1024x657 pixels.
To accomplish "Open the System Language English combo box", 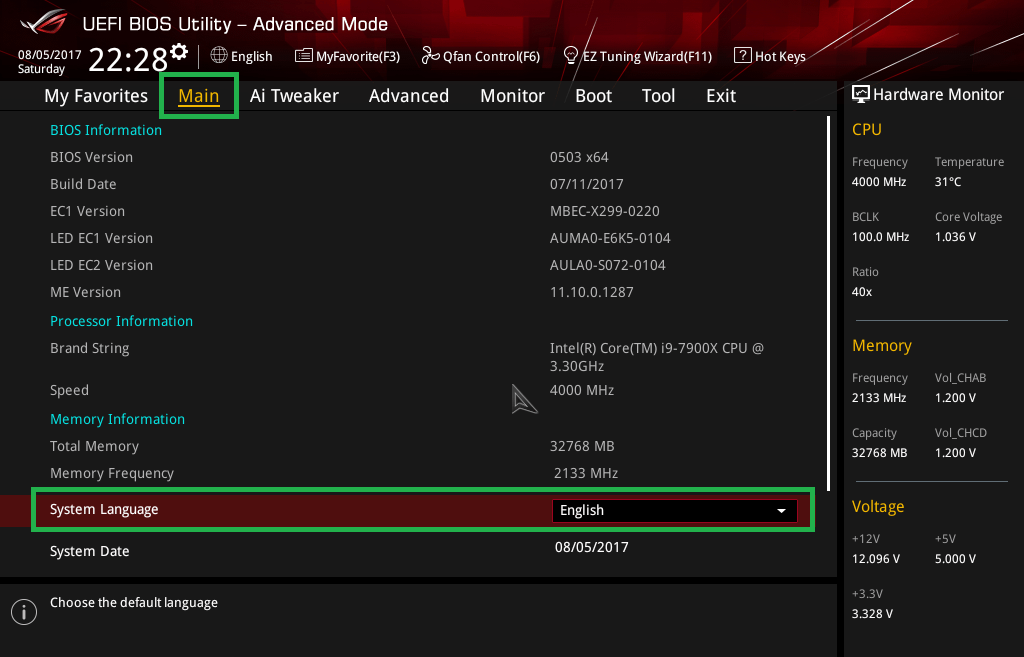I will (x=675, y=511).
